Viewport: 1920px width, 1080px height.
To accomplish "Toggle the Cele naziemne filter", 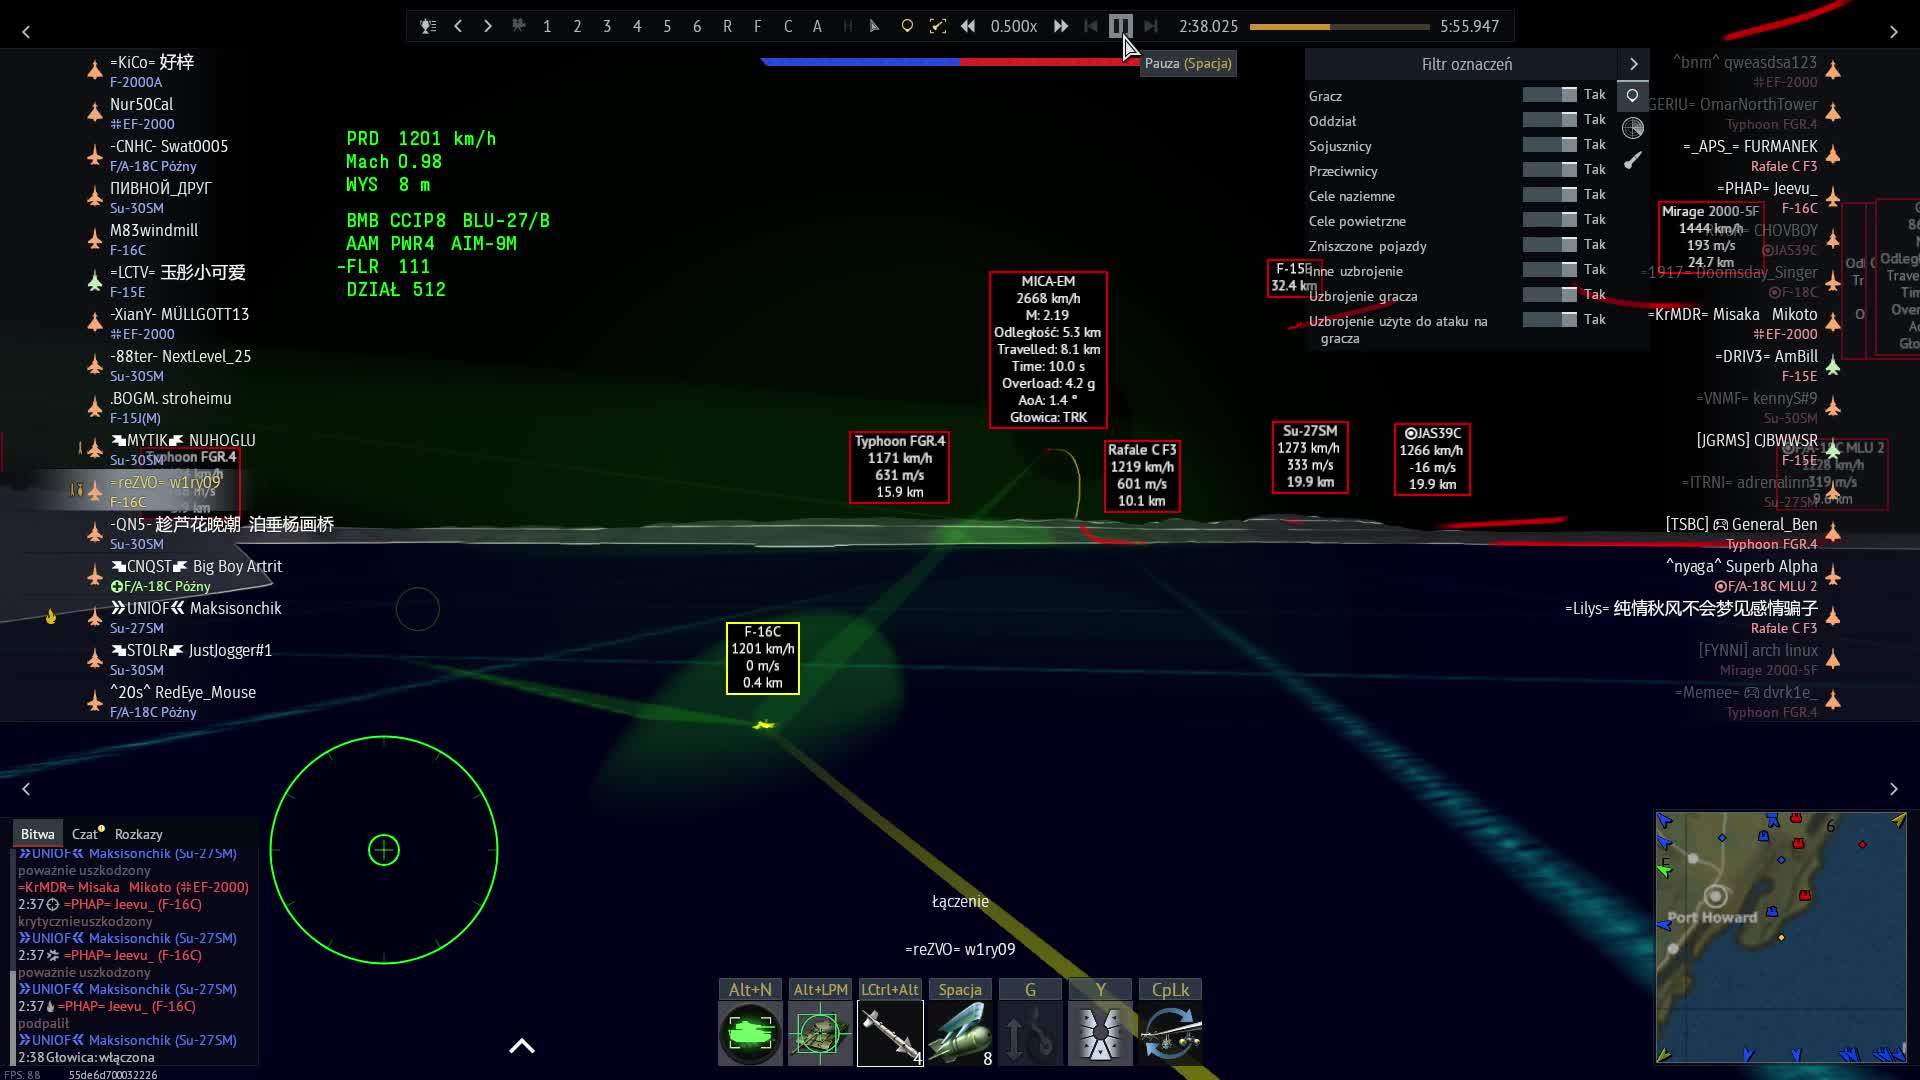I will coord(1549,195).
